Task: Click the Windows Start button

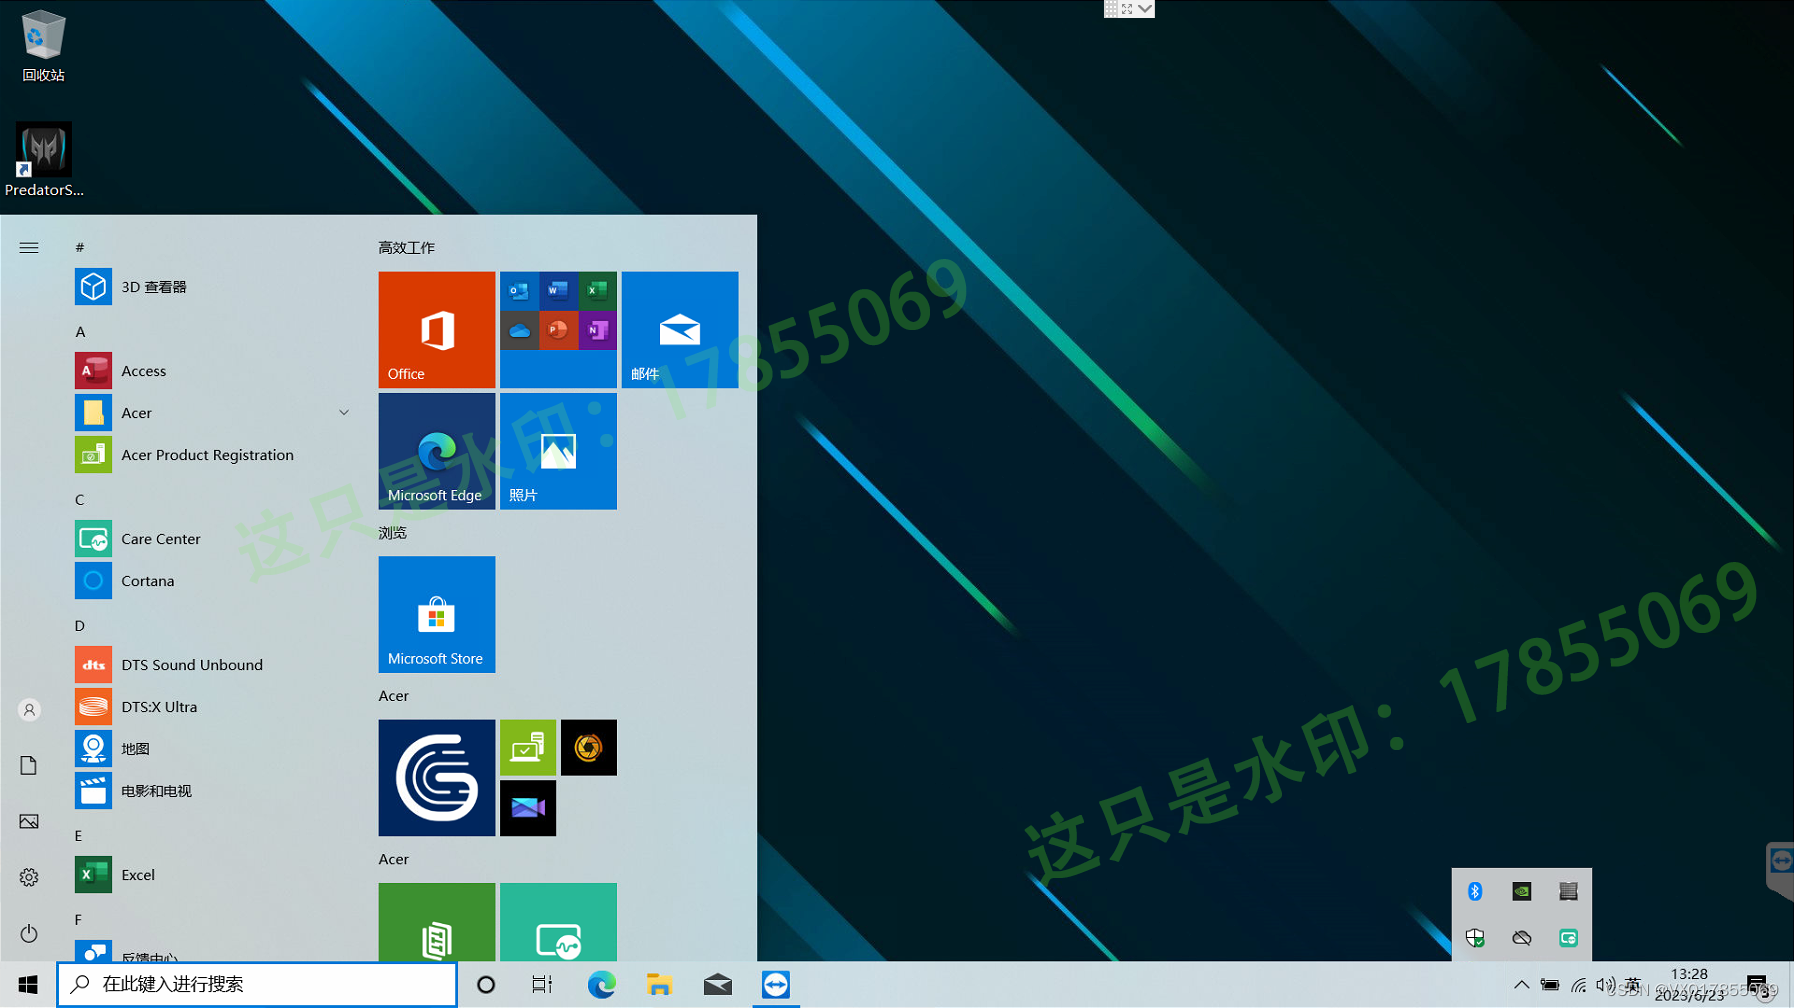Action: click(28, 985)
